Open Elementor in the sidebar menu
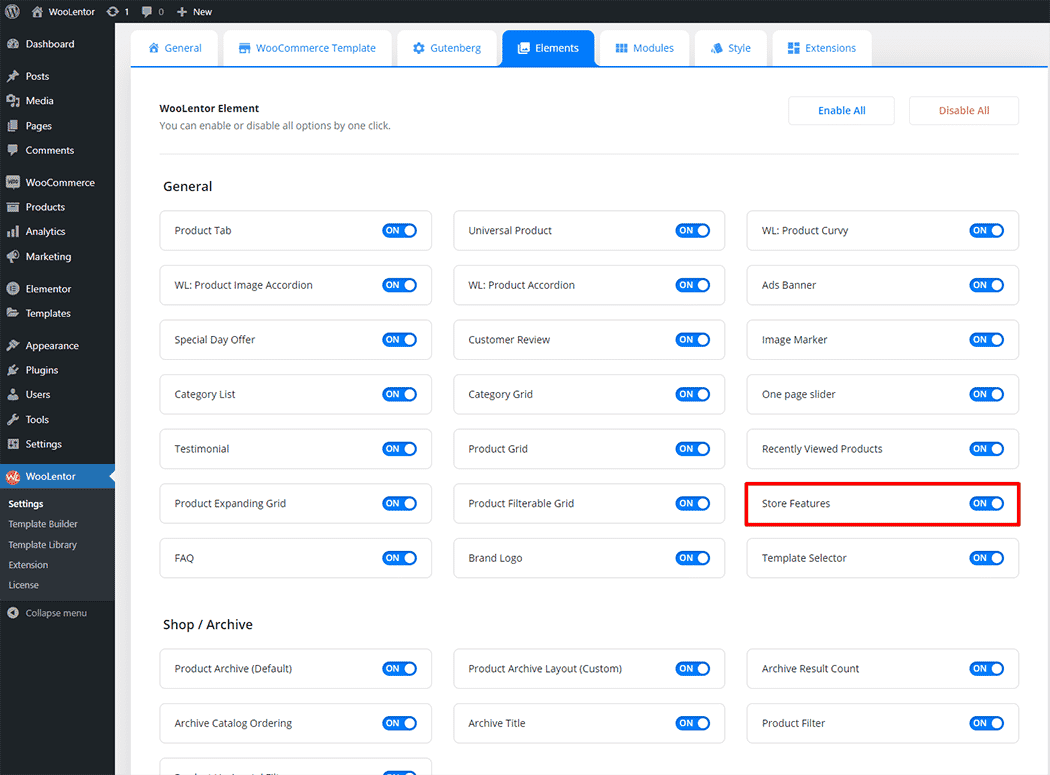Viewport: 1050px width, 775px height. coord(48,289)
